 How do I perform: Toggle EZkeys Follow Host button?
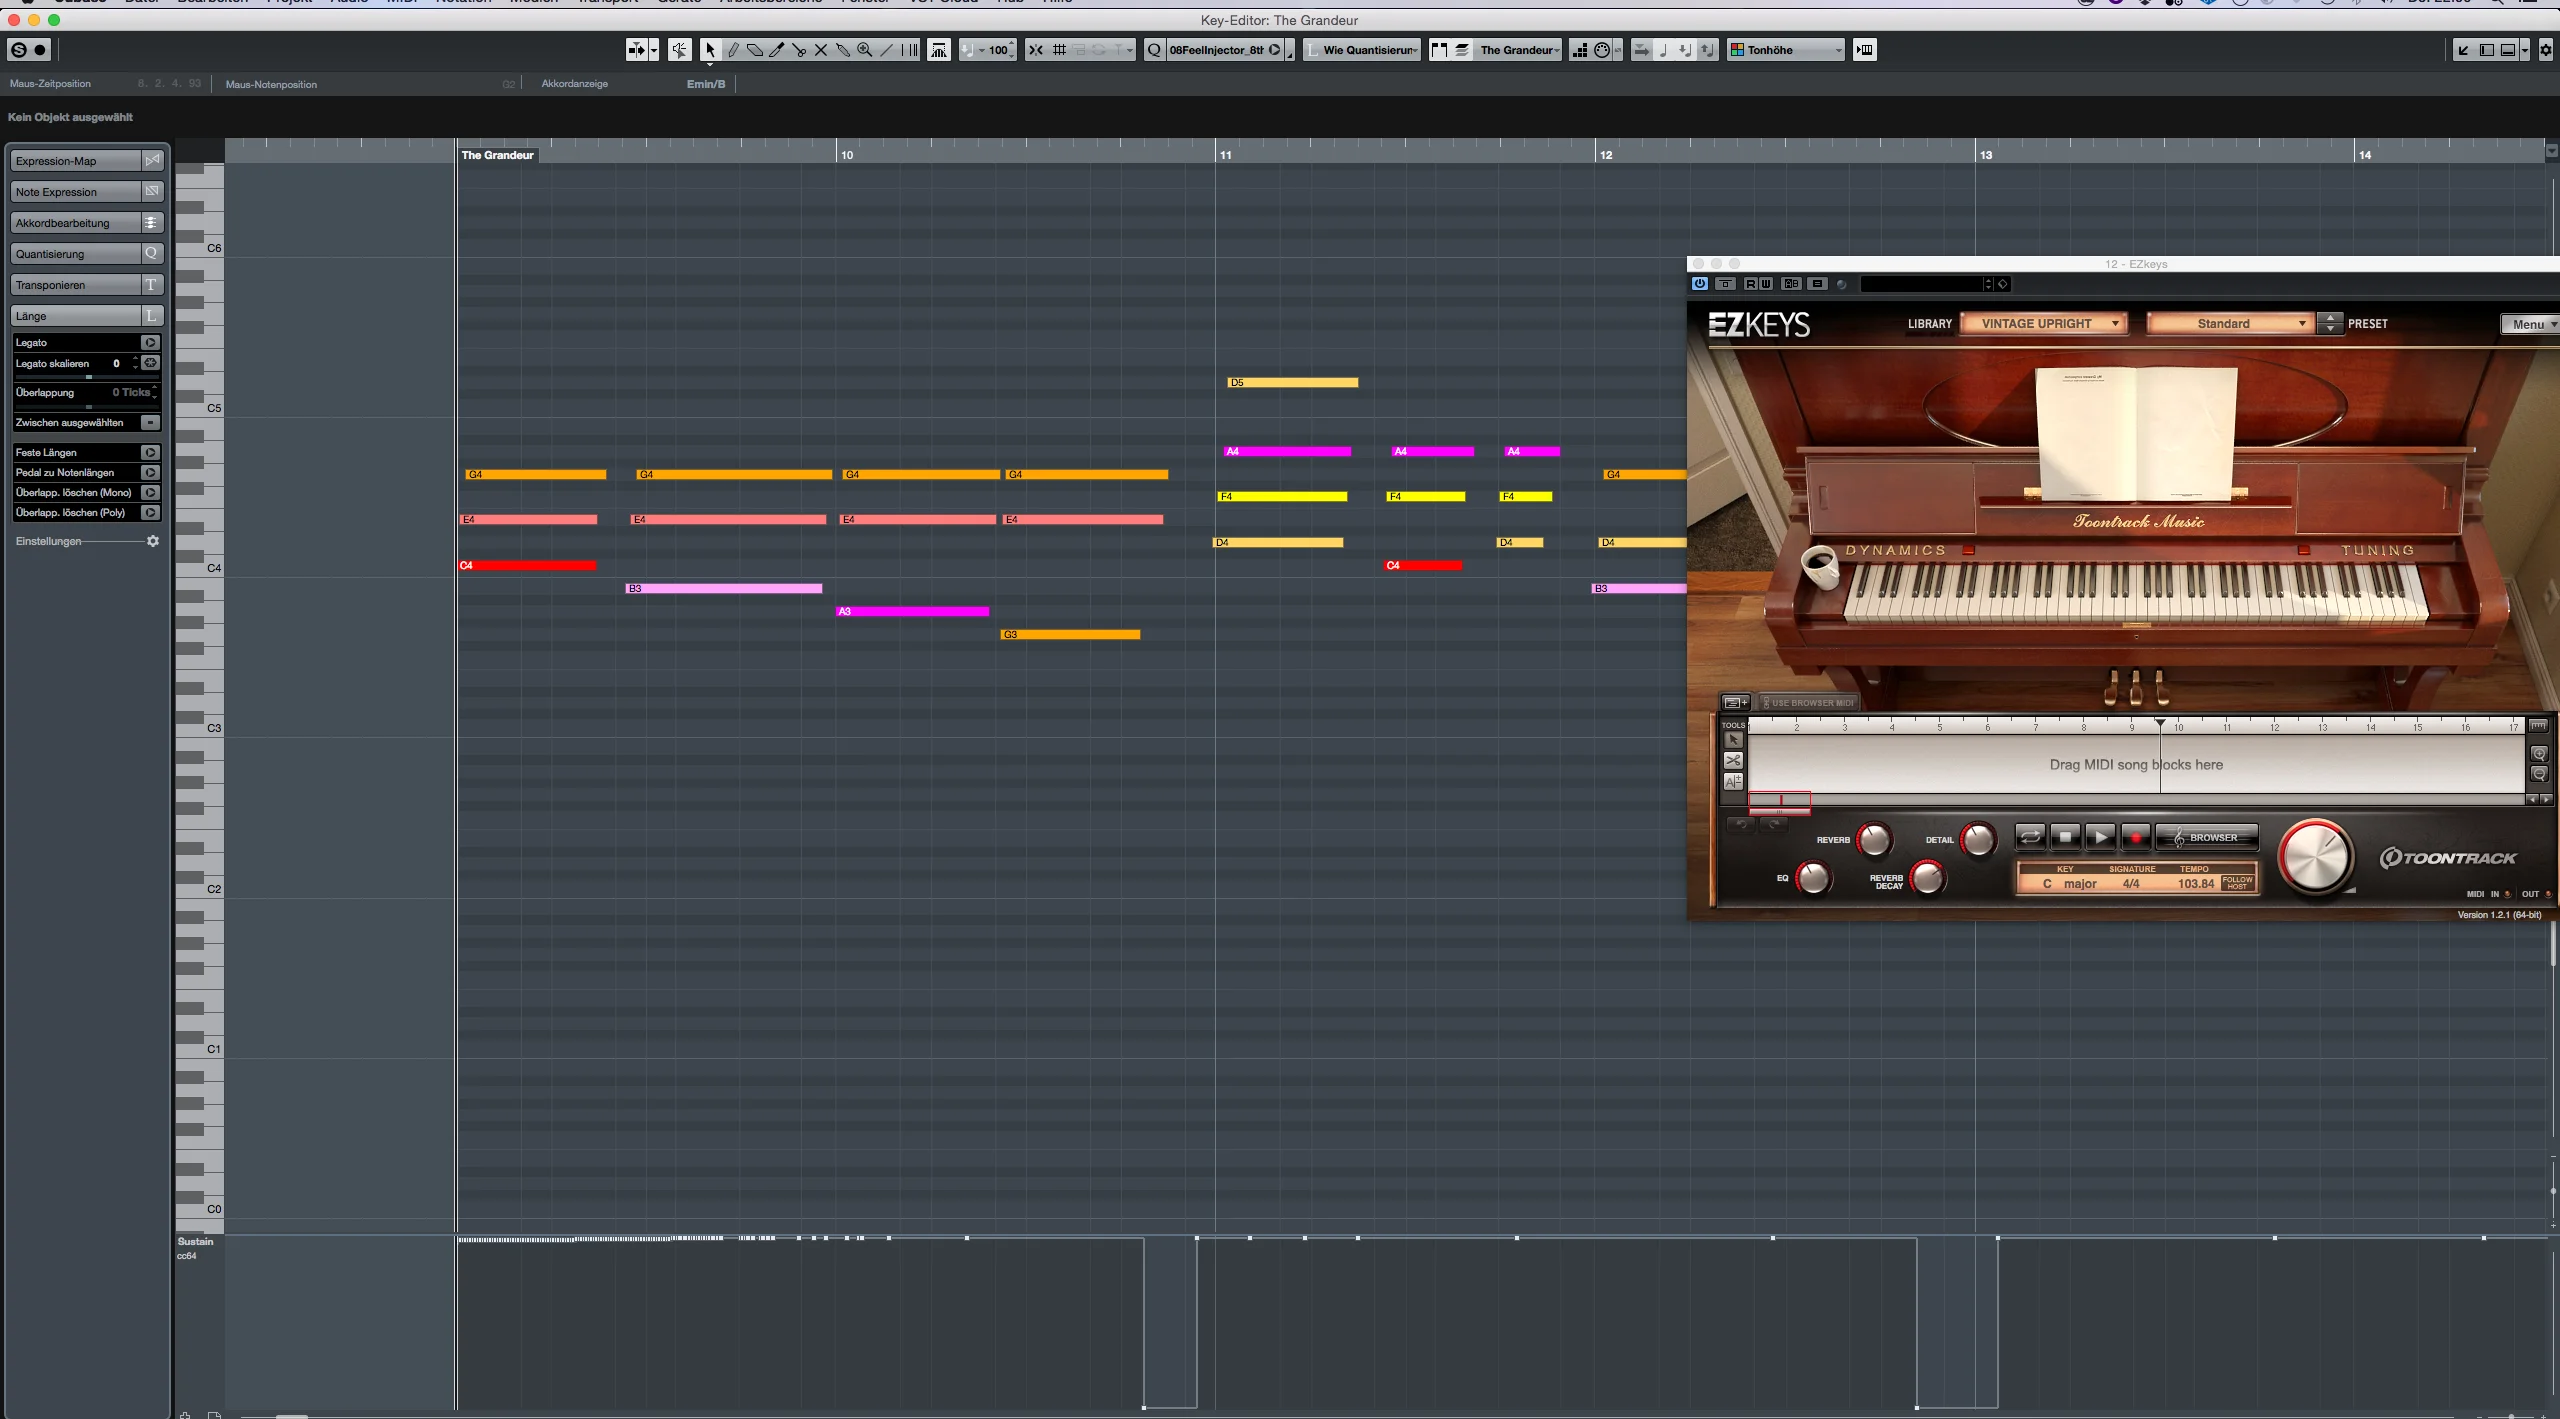pos(2237,883)
